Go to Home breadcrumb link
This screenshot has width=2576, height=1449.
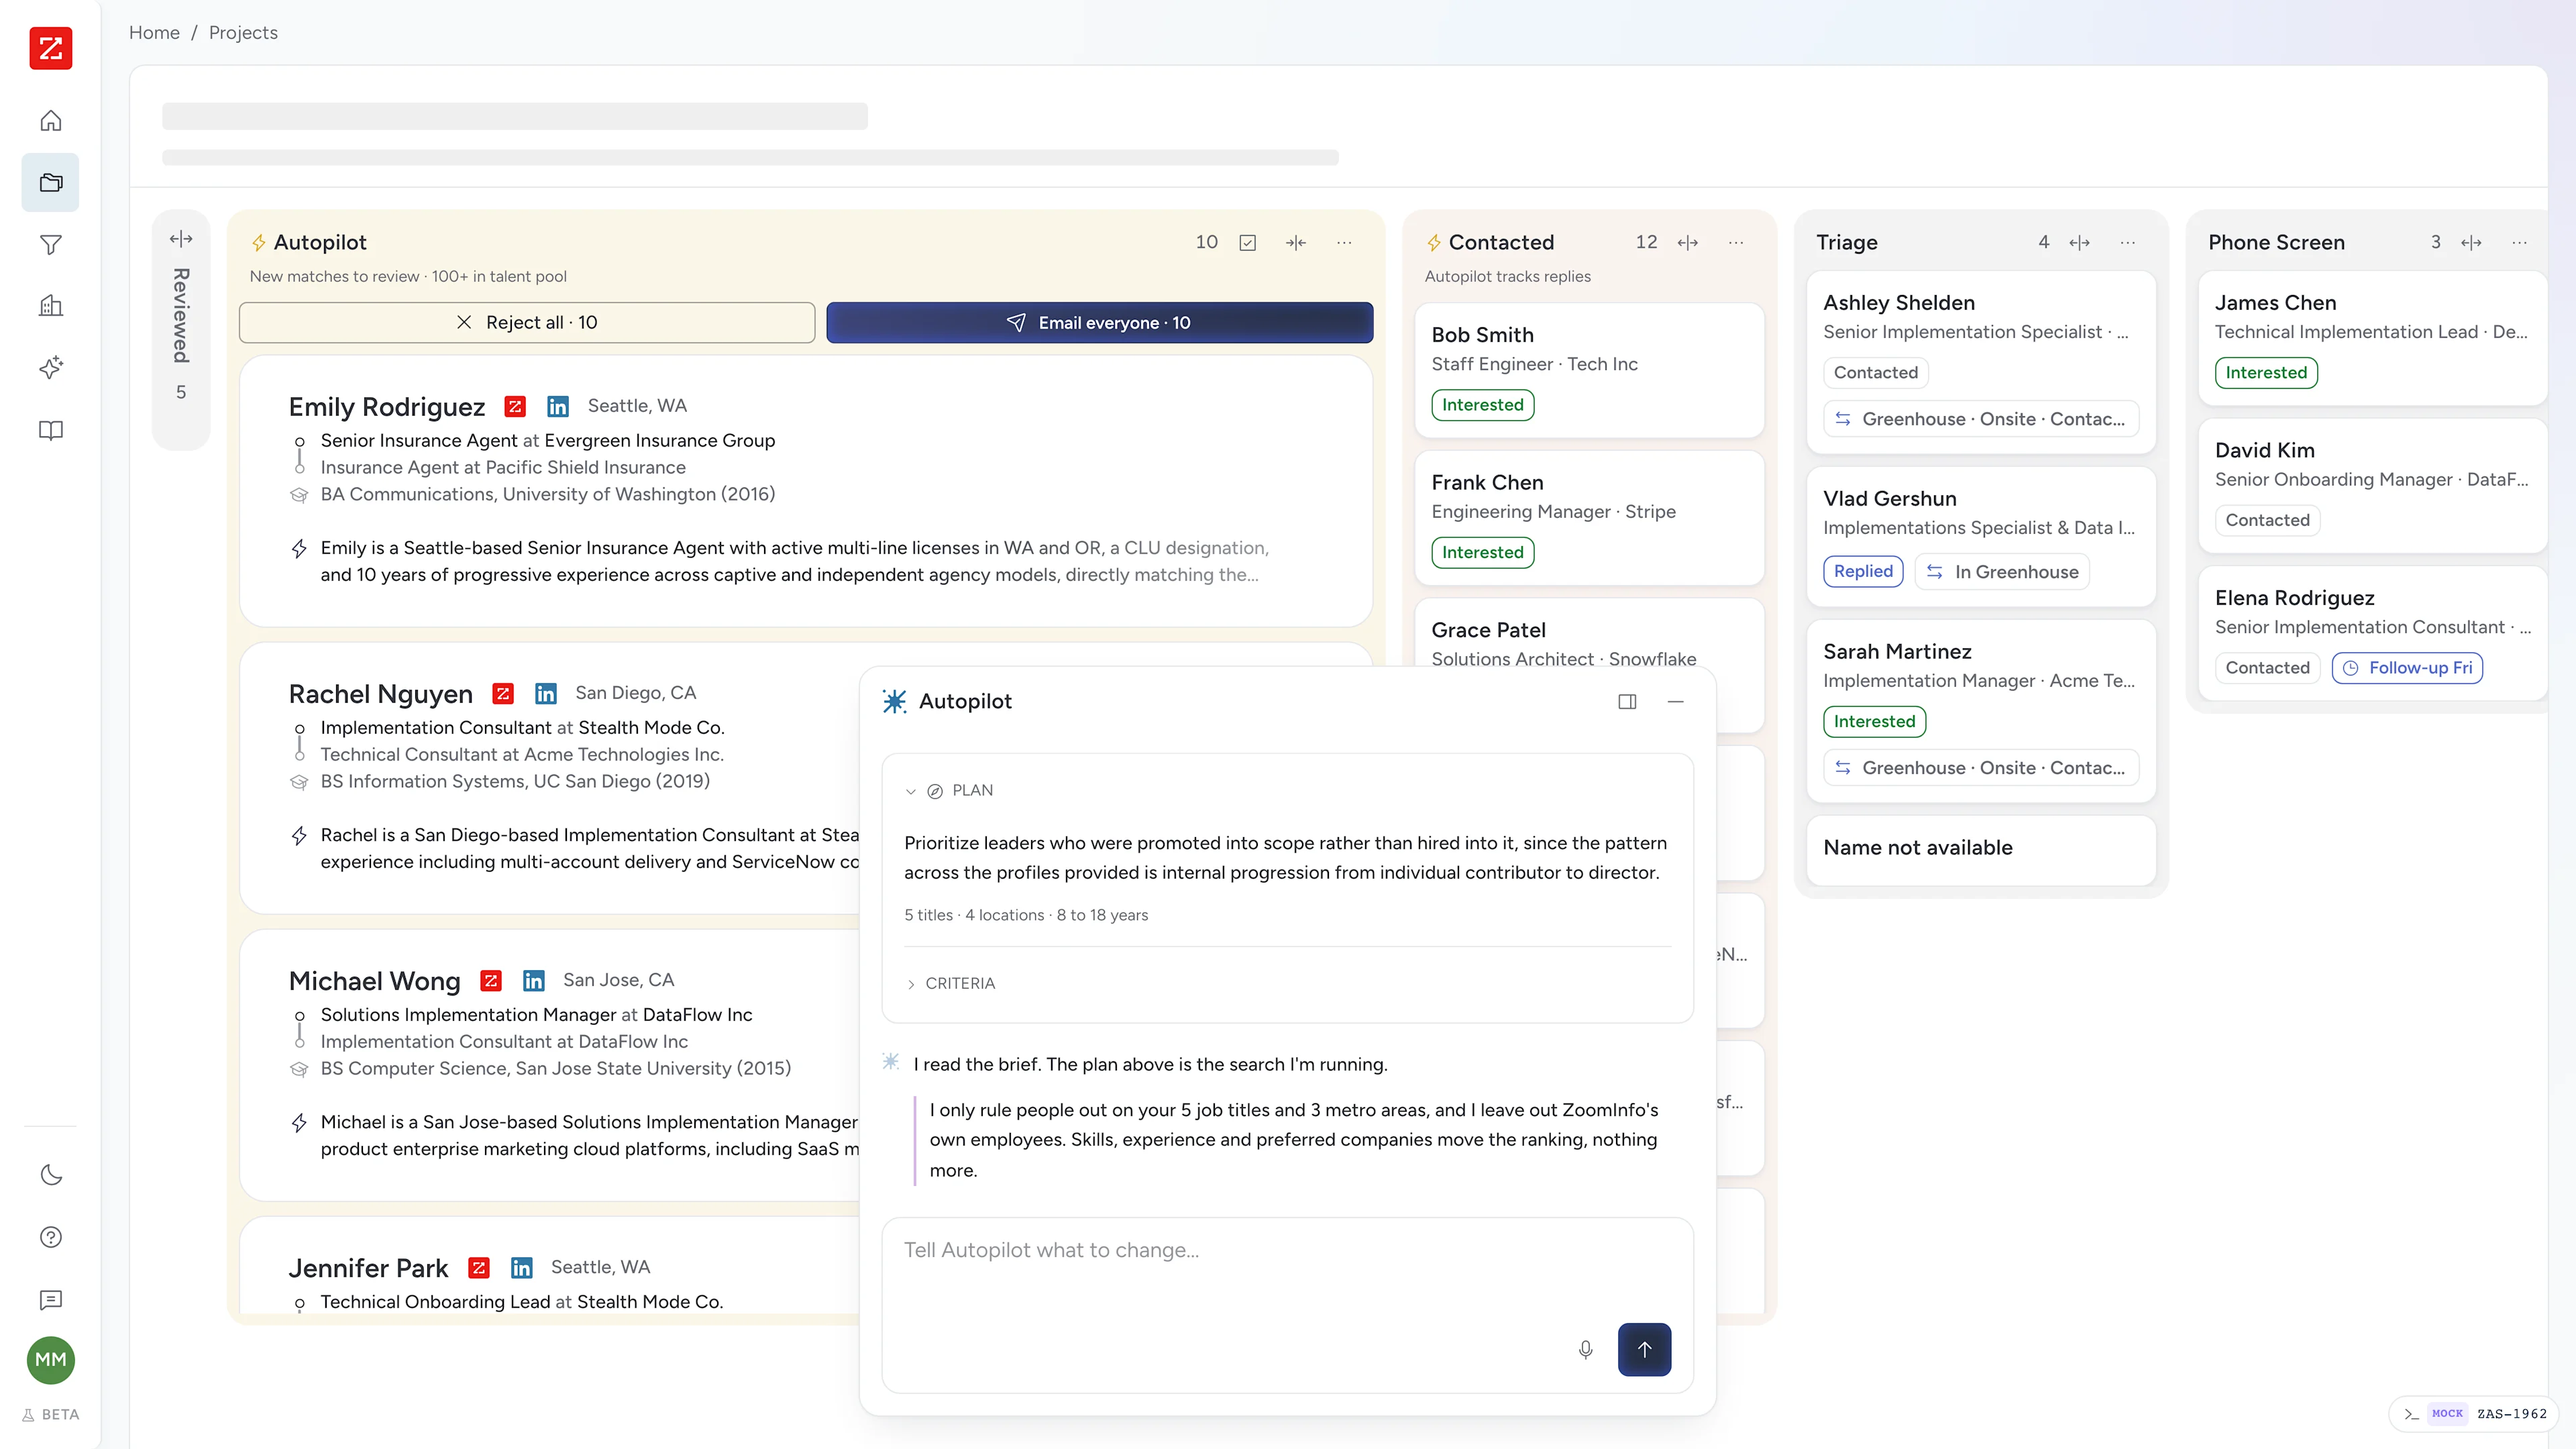(154, 33)
